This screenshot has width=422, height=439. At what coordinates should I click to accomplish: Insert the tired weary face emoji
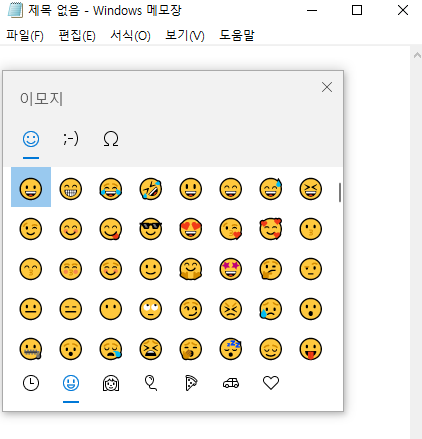tap(151, 349)
